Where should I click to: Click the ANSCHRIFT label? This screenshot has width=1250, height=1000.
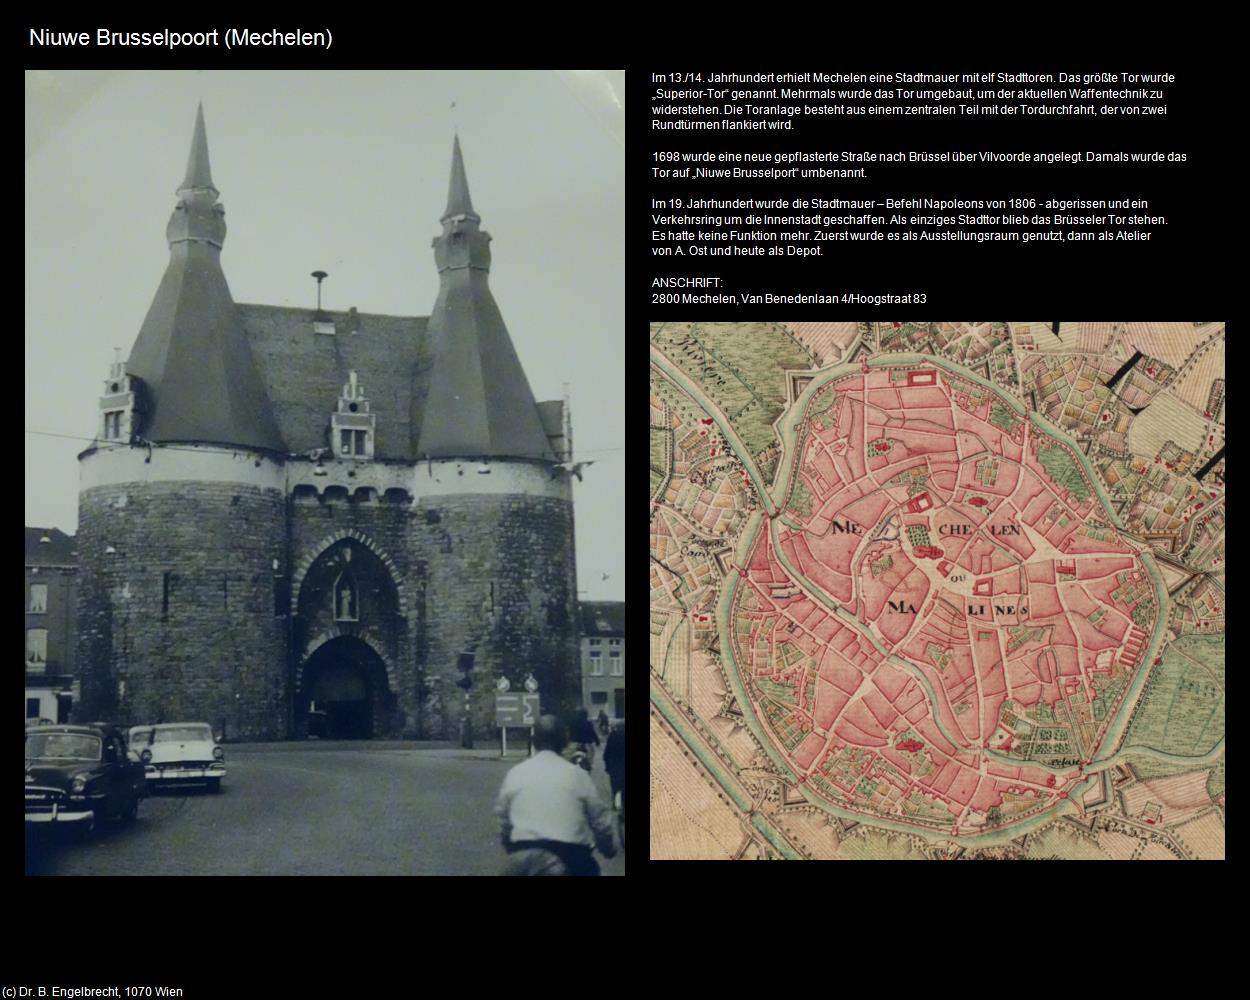coord(687,283)
